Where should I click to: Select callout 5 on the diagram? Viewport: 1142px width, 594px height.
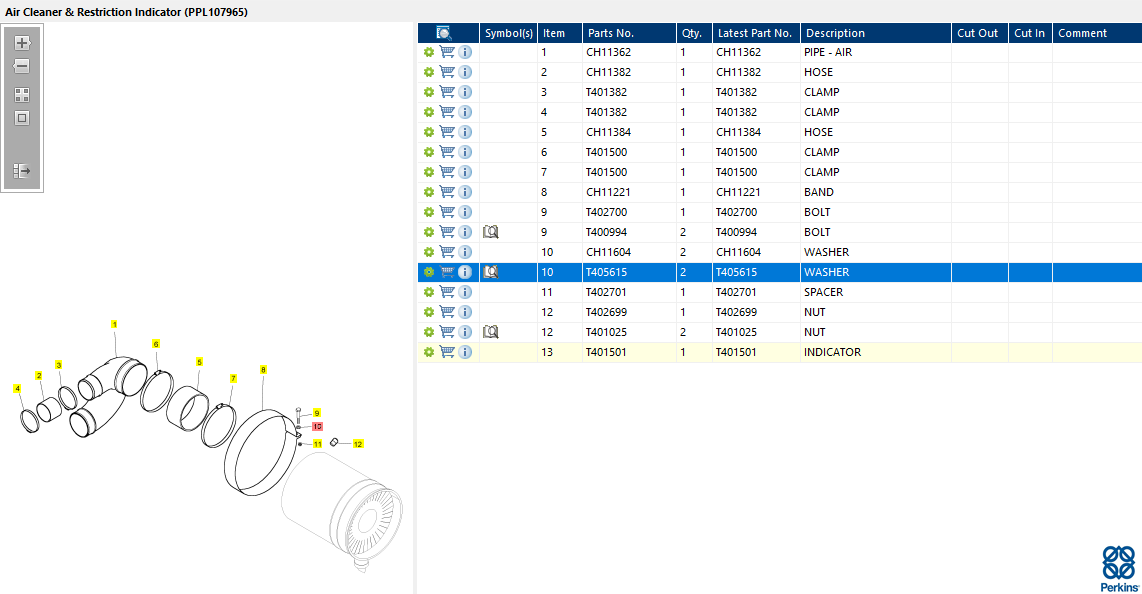(199, 362)
